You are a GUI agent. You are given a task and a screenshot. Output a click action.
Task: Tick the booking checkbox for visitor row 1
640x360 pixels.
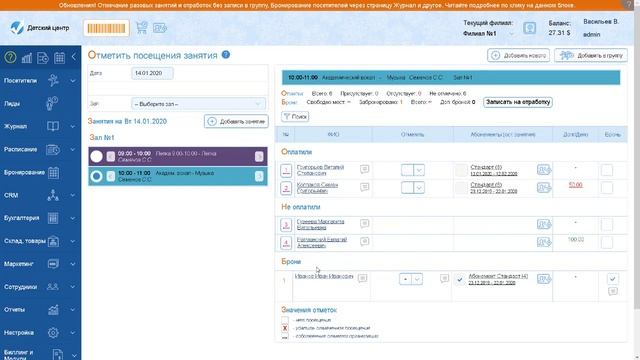(x=607, y=170)
